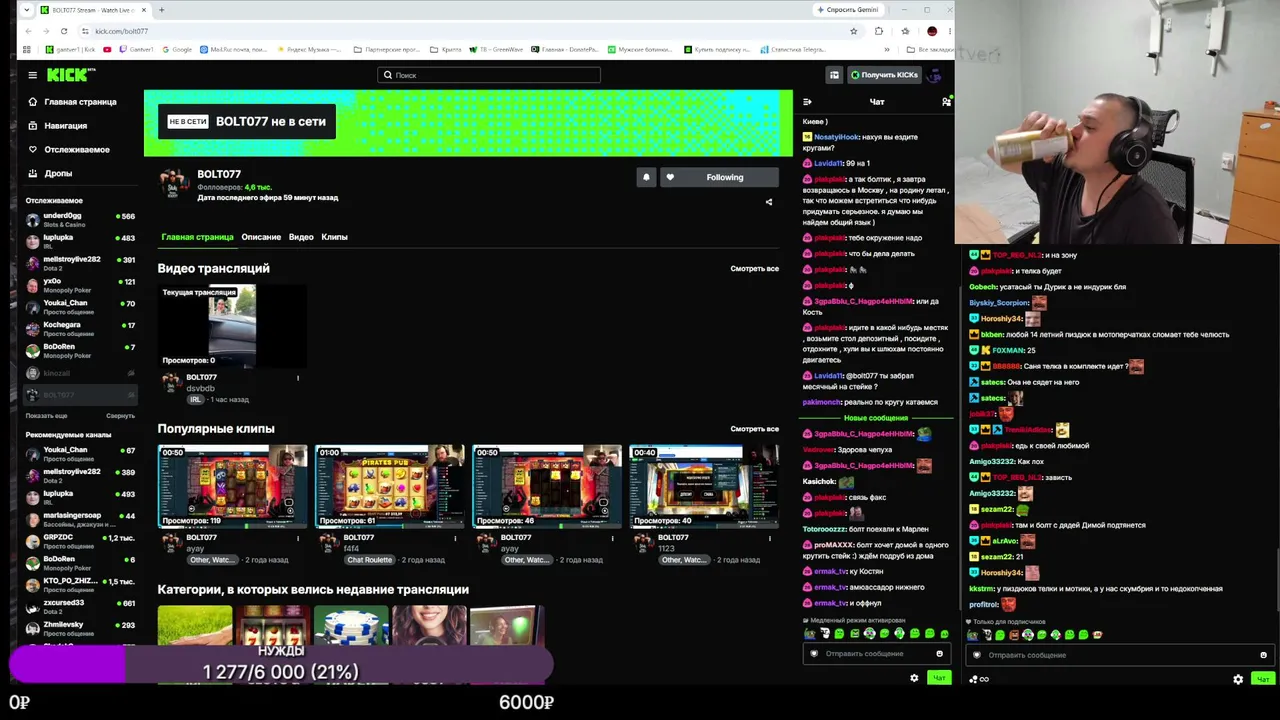Click the Получить KICKs button
This screenshot has width=1280, height=720.
coord(884,75)
